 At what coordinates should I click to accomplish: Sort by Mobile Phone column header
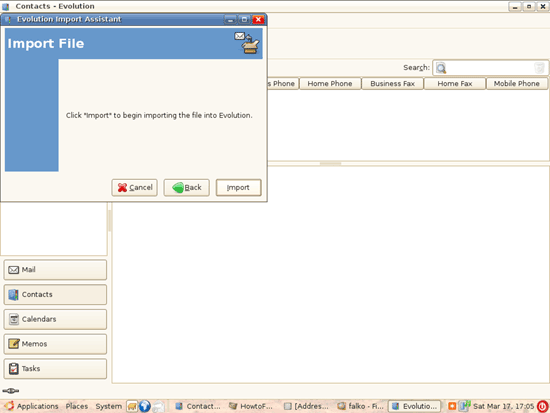517,84
